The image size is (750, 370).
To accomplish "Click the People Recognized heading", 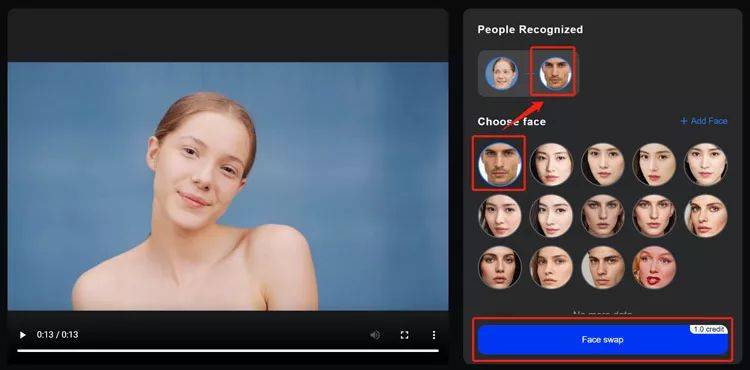I will [530, 30].
